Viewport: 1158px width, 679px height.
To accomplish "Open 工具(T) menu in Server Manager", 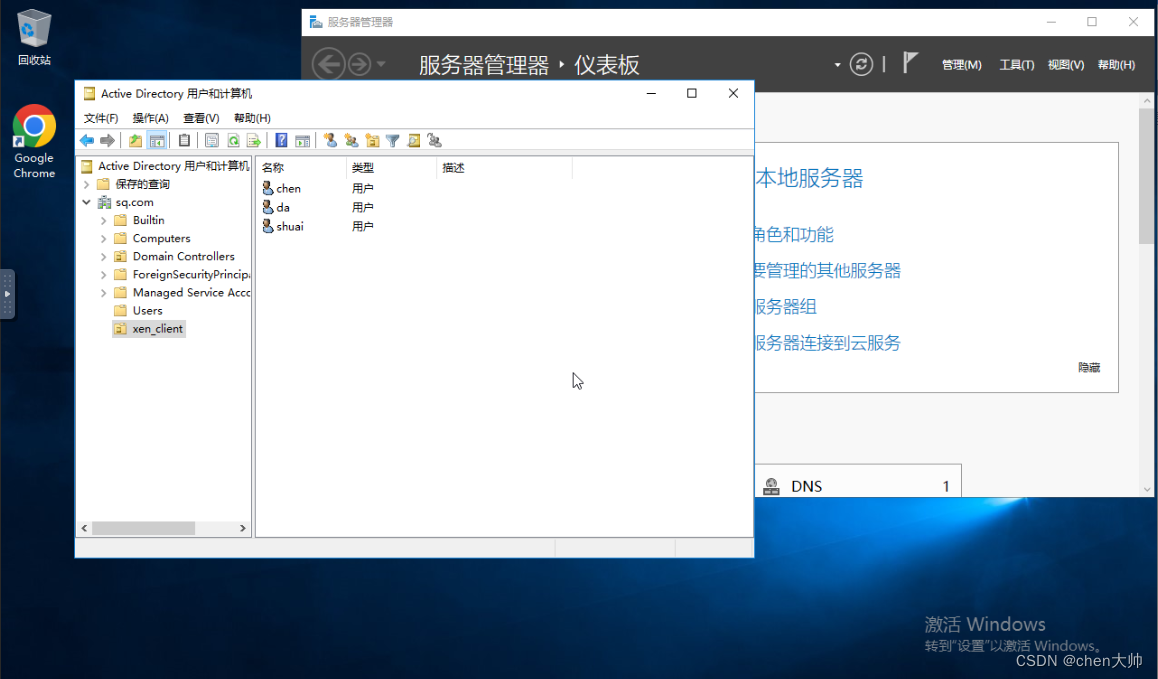I will coord(1016,65).
